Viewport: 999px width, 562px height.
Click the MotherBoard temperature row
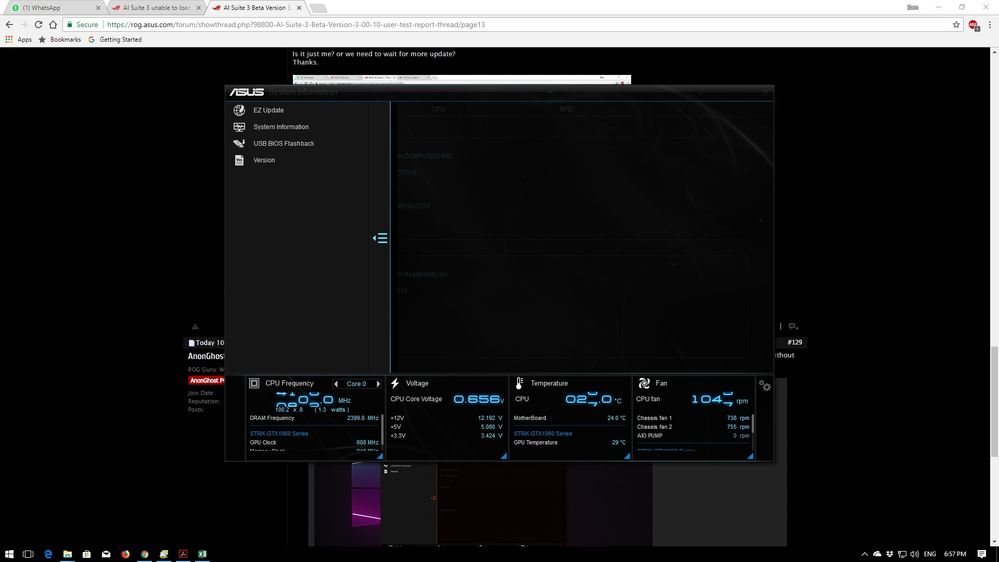[x=570, y=418]
